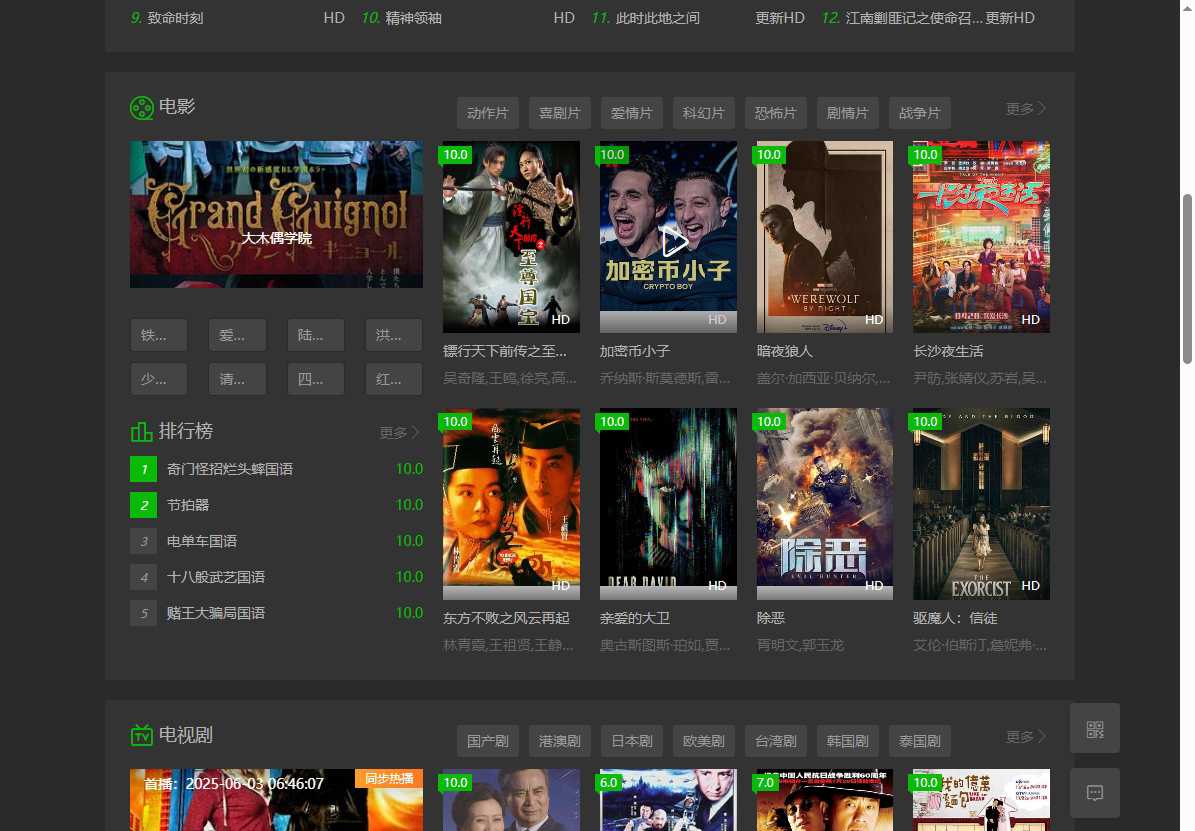Viewport: 1195px width, 831px height.
Task: Switch to the 欧美剧 TV category
Action: point(703,741)
